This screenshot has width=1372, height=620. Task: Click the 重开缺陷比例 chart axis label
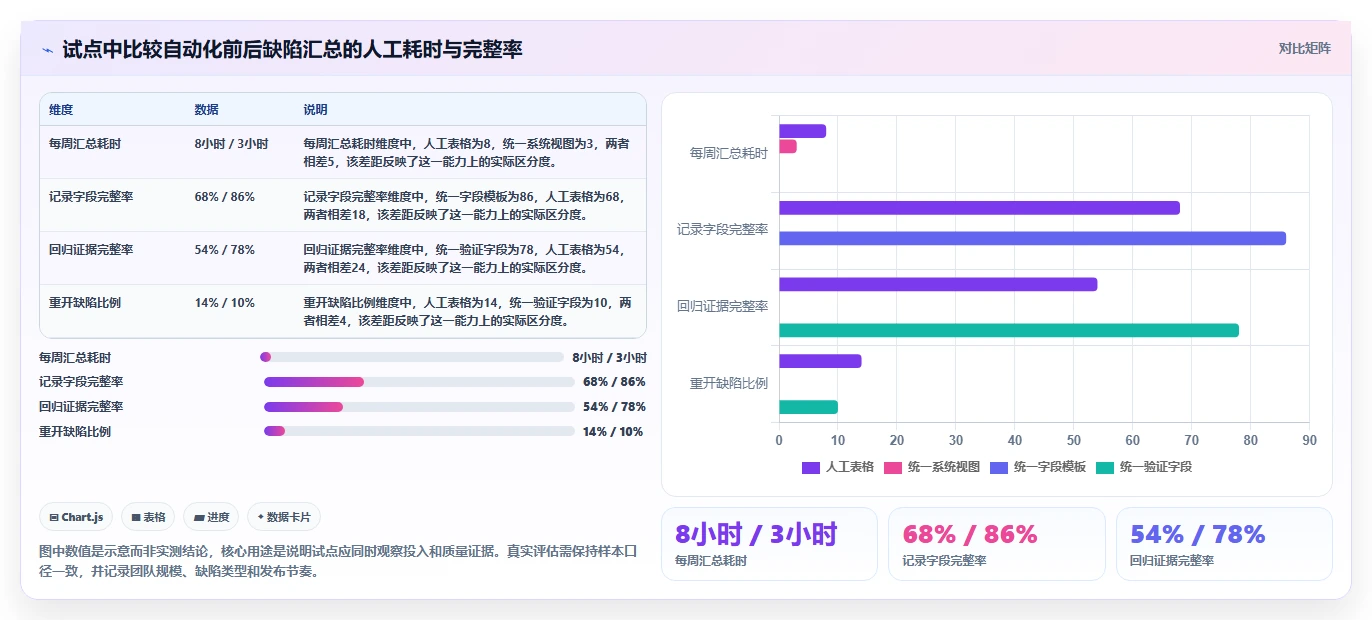[728, 383]
